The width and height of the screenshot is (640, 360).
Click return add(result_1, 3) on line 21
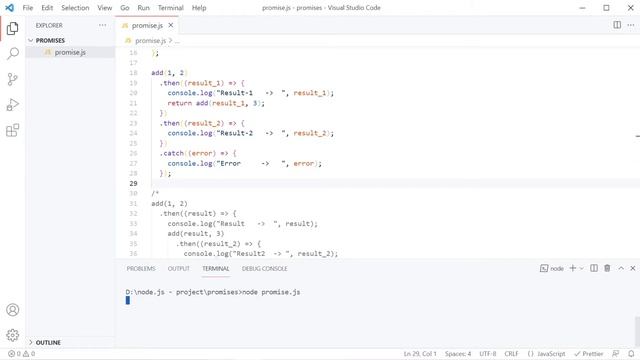pyautogui.click(x=216, y=103)
